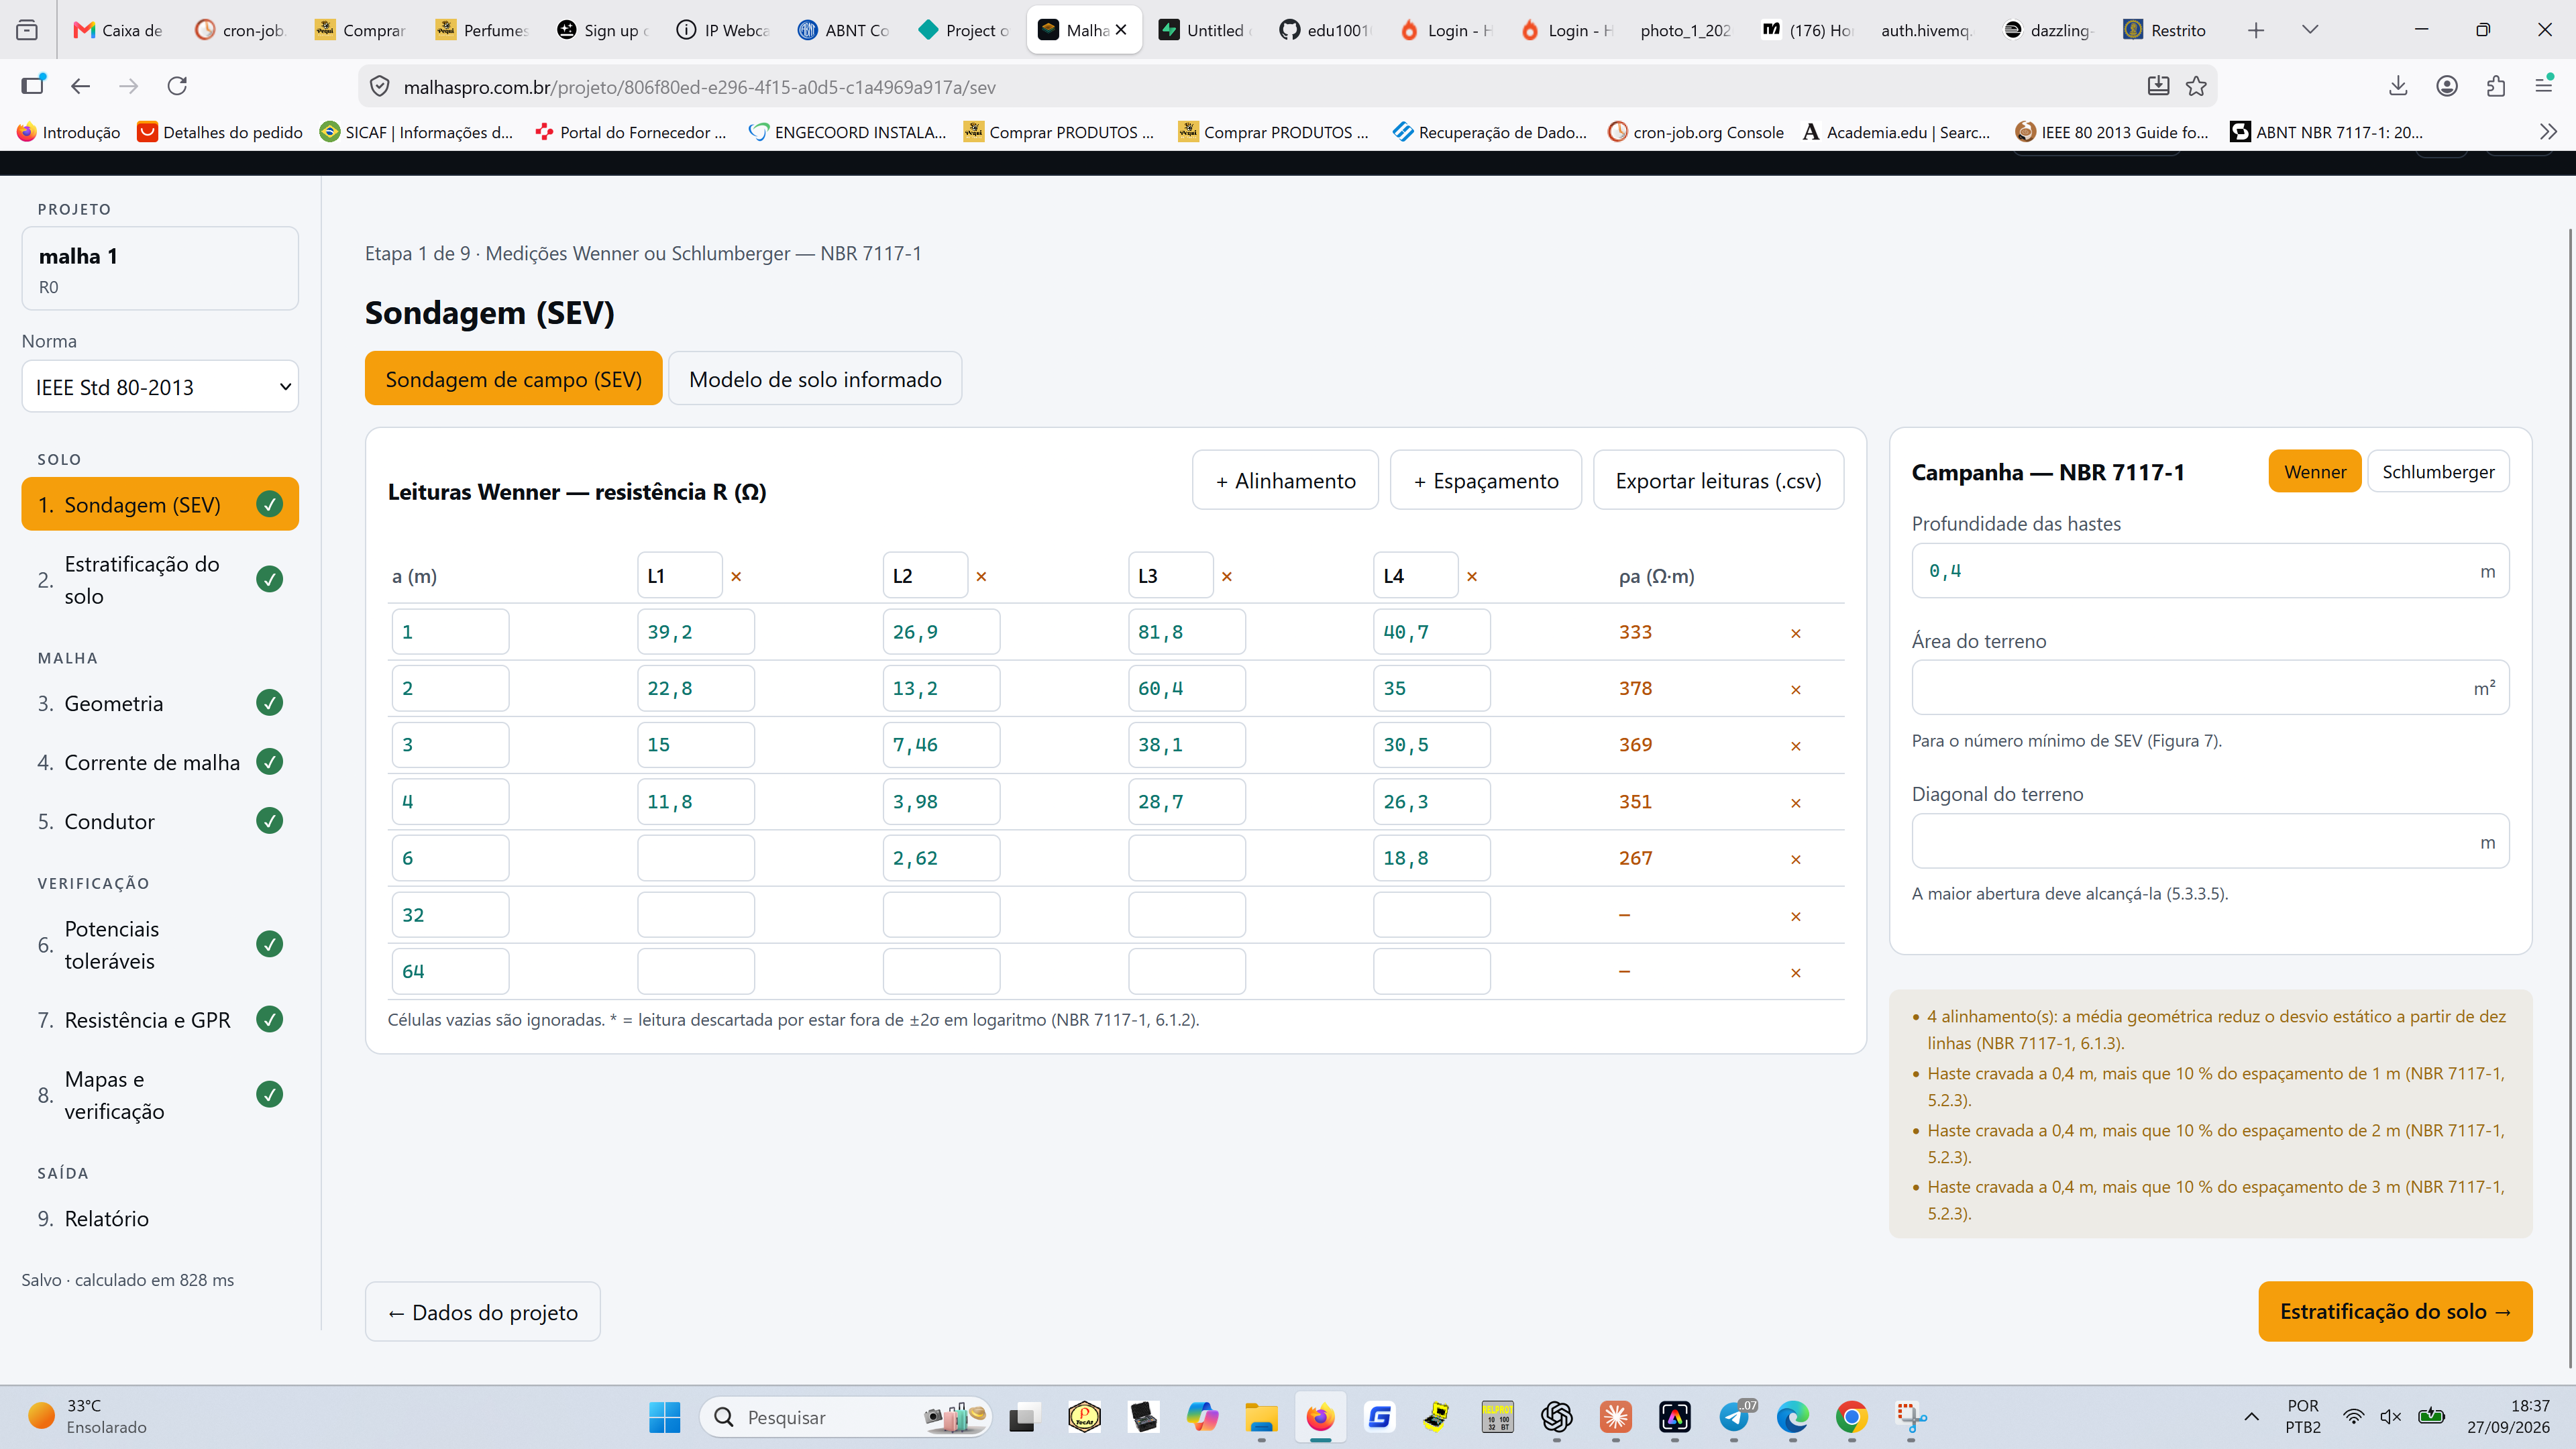Screen dimensions: 2576x1449
Task: Open Relatório step in sidebar
Action: [160, 1218]
